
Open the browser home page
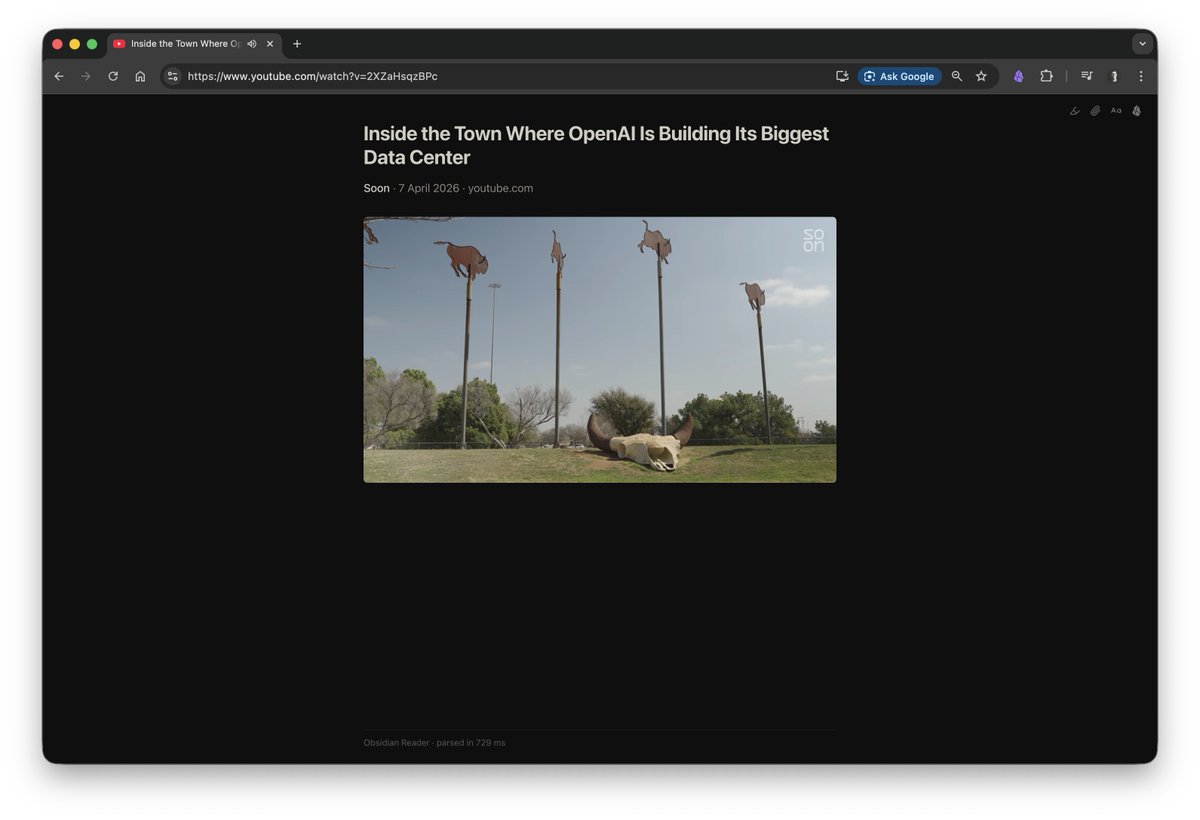(x=140, y=76)
